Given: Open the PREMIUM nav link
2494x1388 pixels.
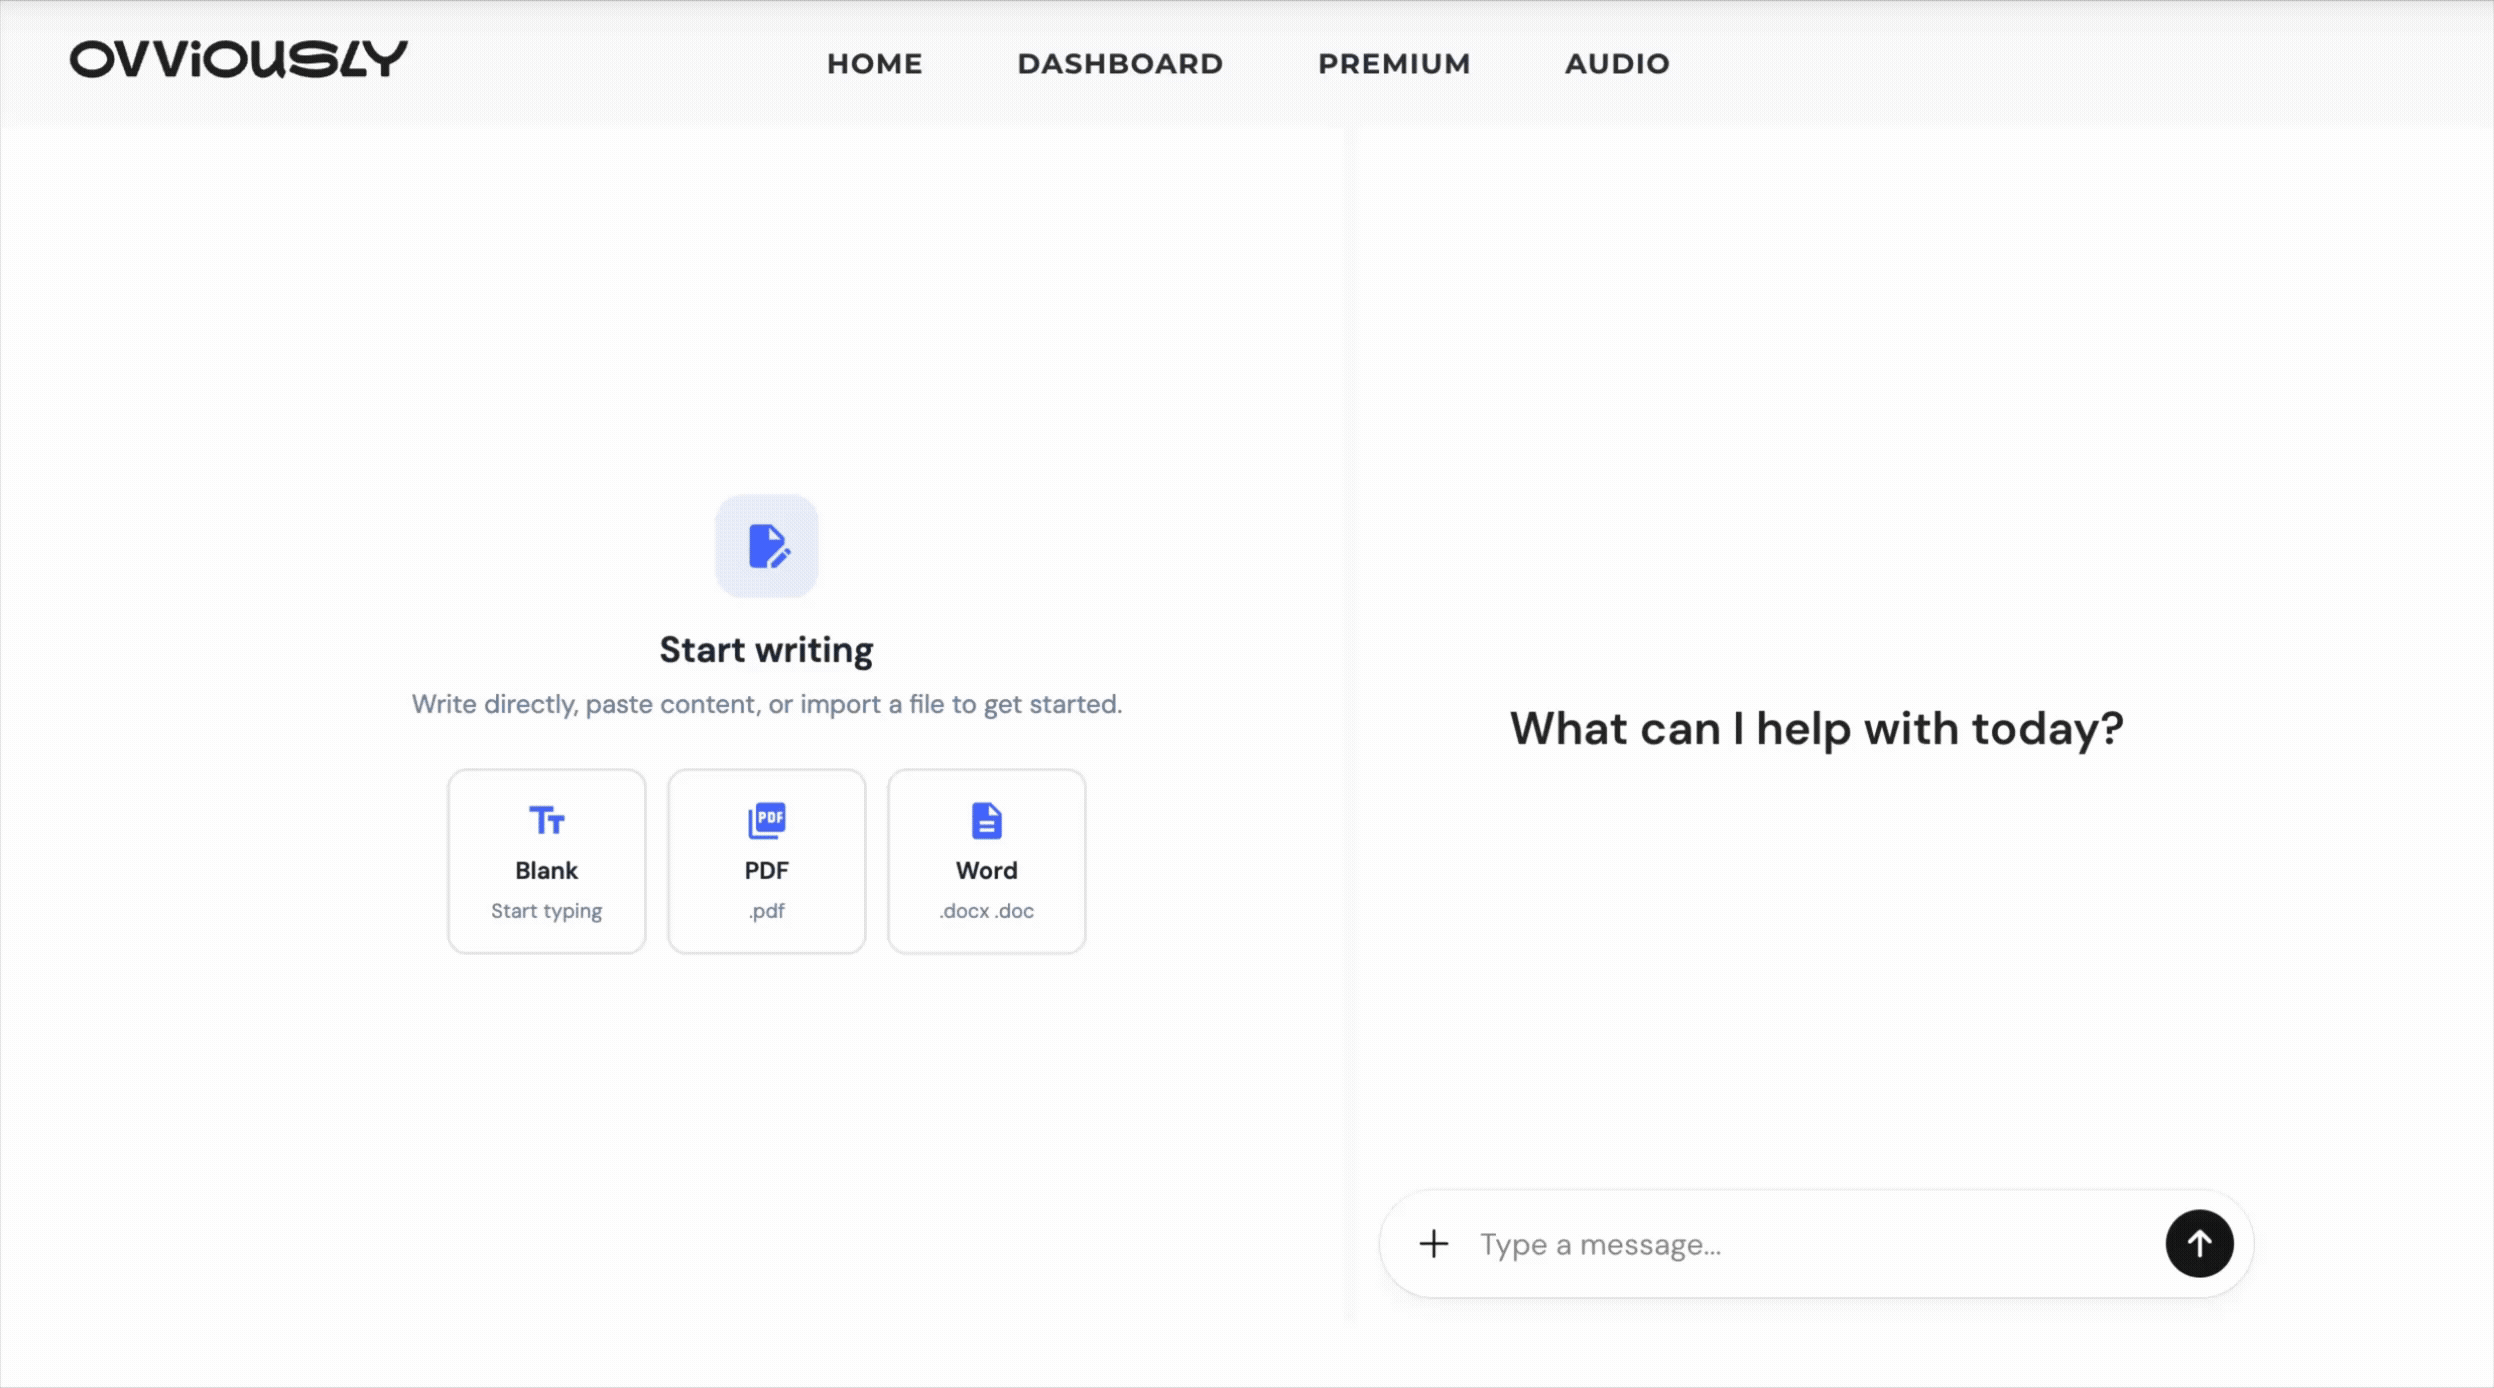Looking at the screenshot, I should (1394, 64).
